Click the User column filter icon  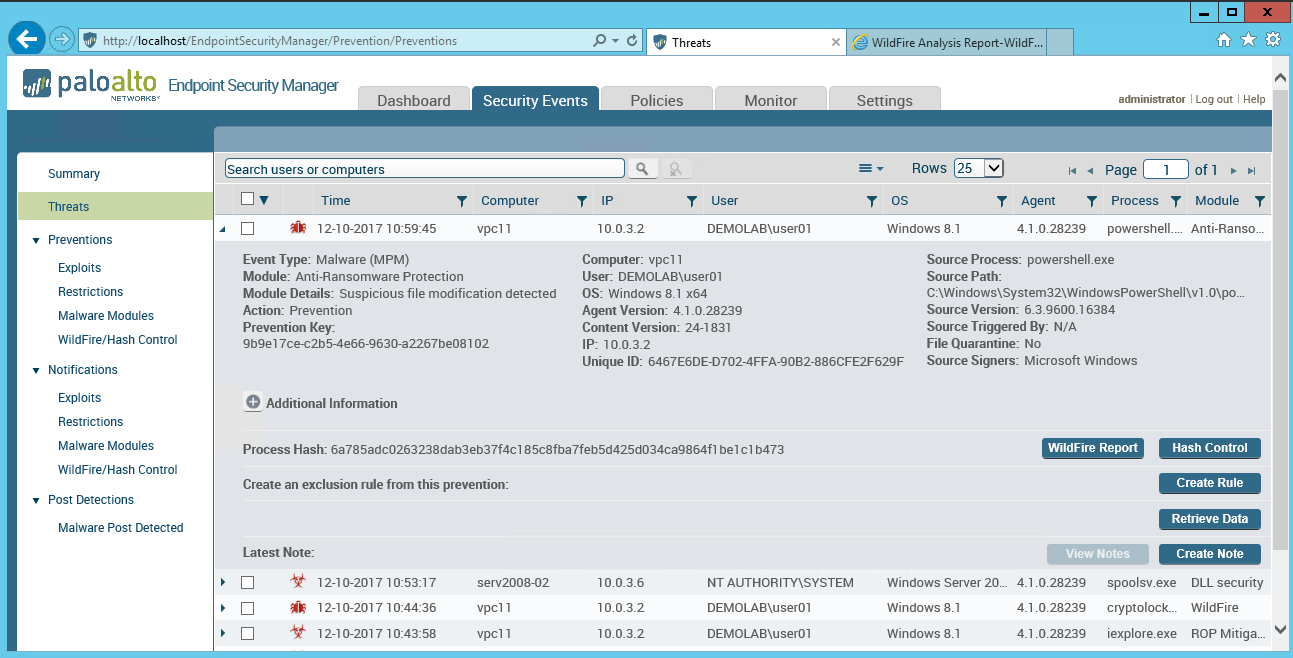click(871, 201)
